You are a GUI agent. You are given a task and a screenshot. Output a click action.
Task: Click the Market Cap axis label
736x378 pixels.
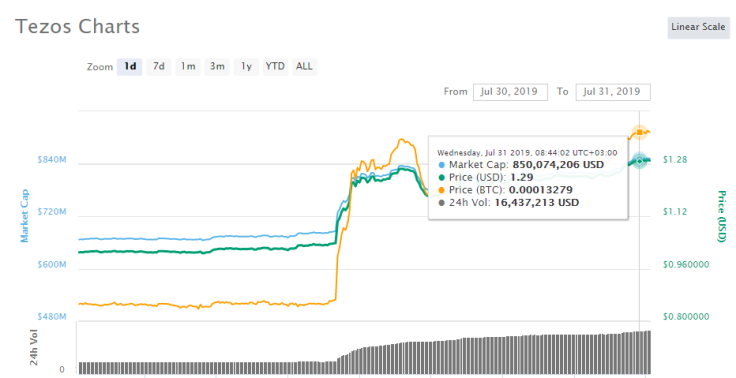(24, 216)
